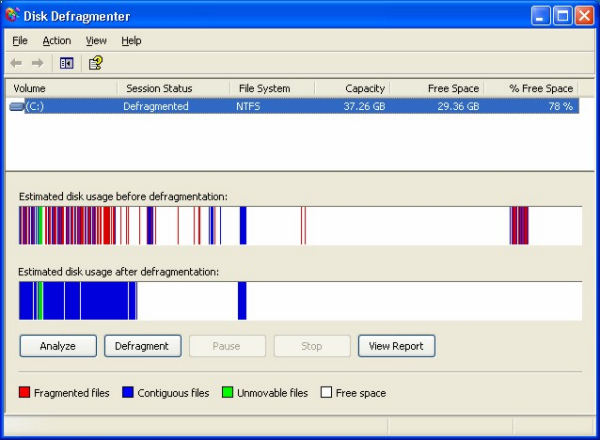Viewport: 600px width, 440px height.
Task: Click the 37.26 GB capacity value
Action: coord(364,106)
